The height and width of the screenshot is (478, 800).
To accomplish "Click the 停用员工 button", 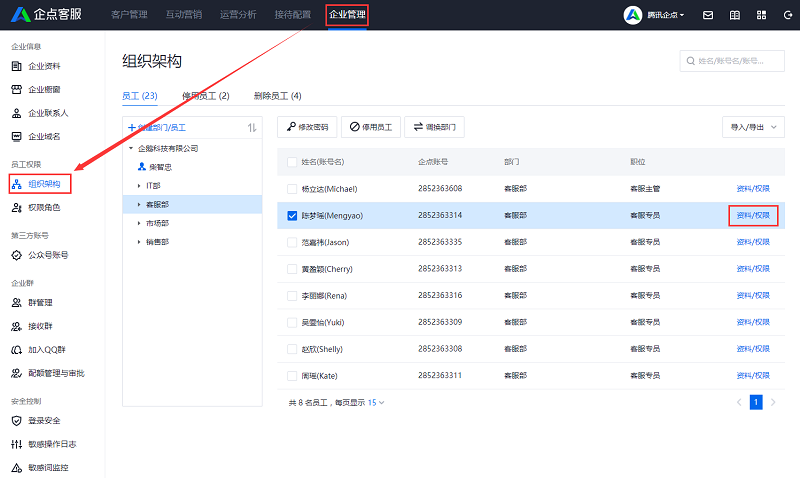I will pyautogui.click(x=370, y=127).
